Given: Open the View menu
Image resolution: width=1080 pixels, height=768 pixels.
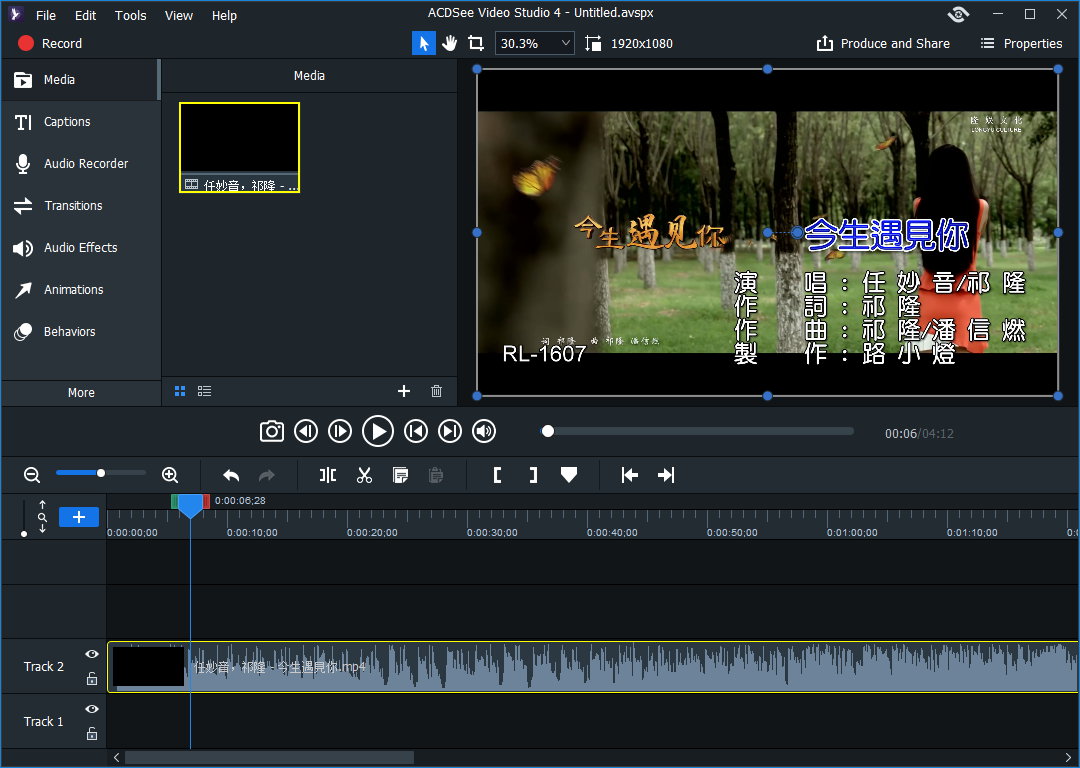Looking at the screenshot, I should [178, 15].
